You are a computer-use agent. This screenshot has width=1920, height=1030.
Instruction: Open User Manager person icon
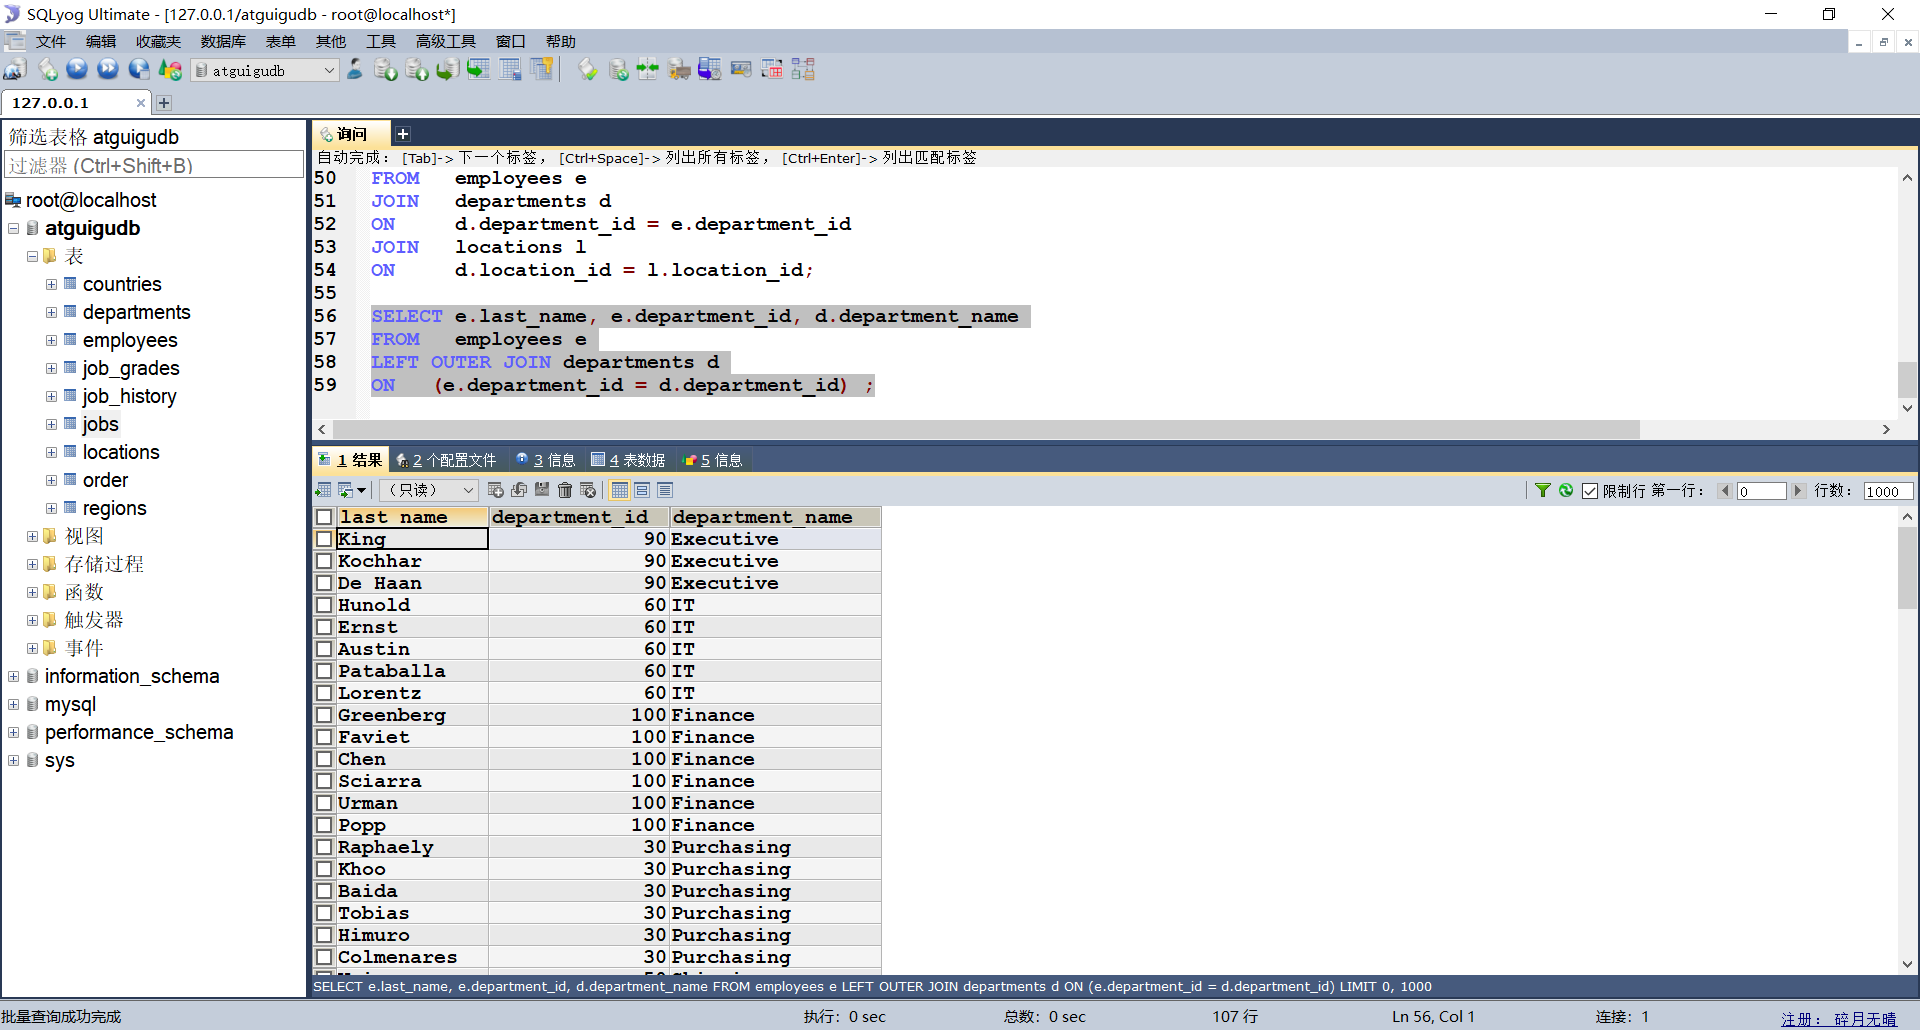pyautogui.click(x=355, y=70)
